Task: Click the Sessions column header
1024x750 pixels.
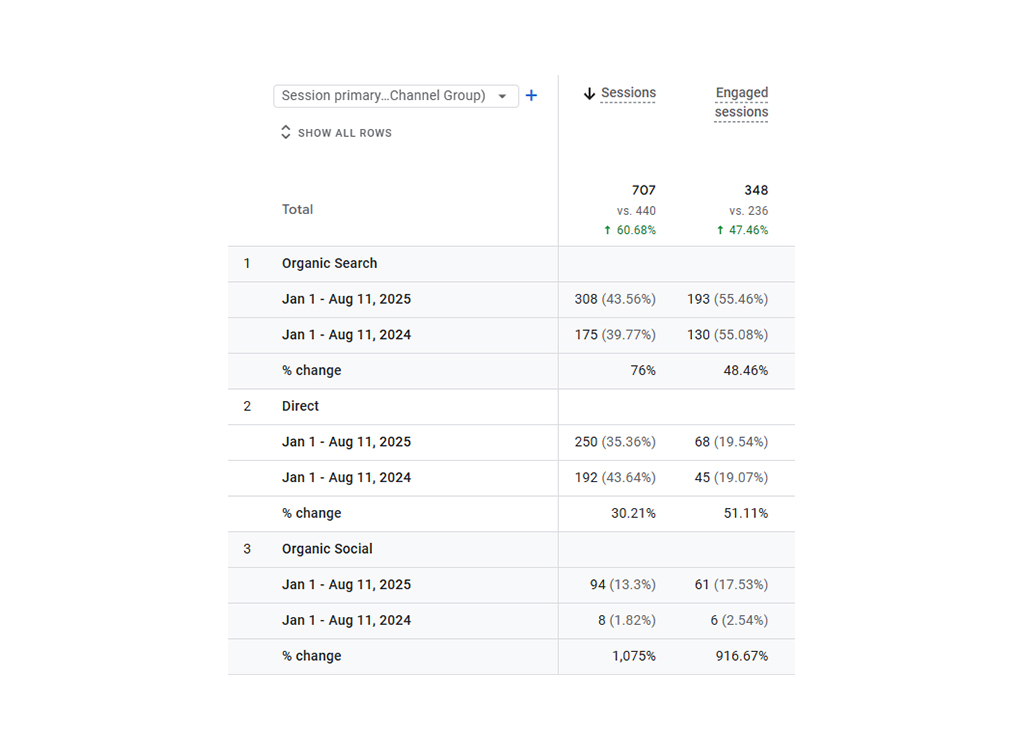Action: pos(627,93)
